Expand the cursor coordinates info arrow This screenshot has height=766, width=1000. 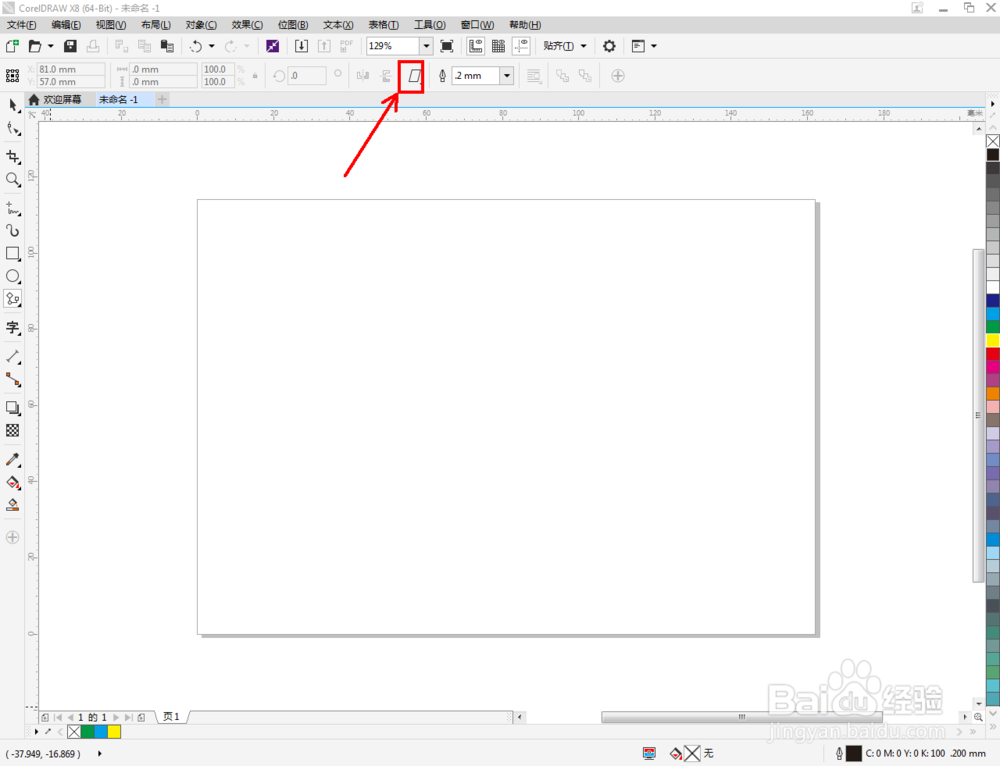(99, 754)
